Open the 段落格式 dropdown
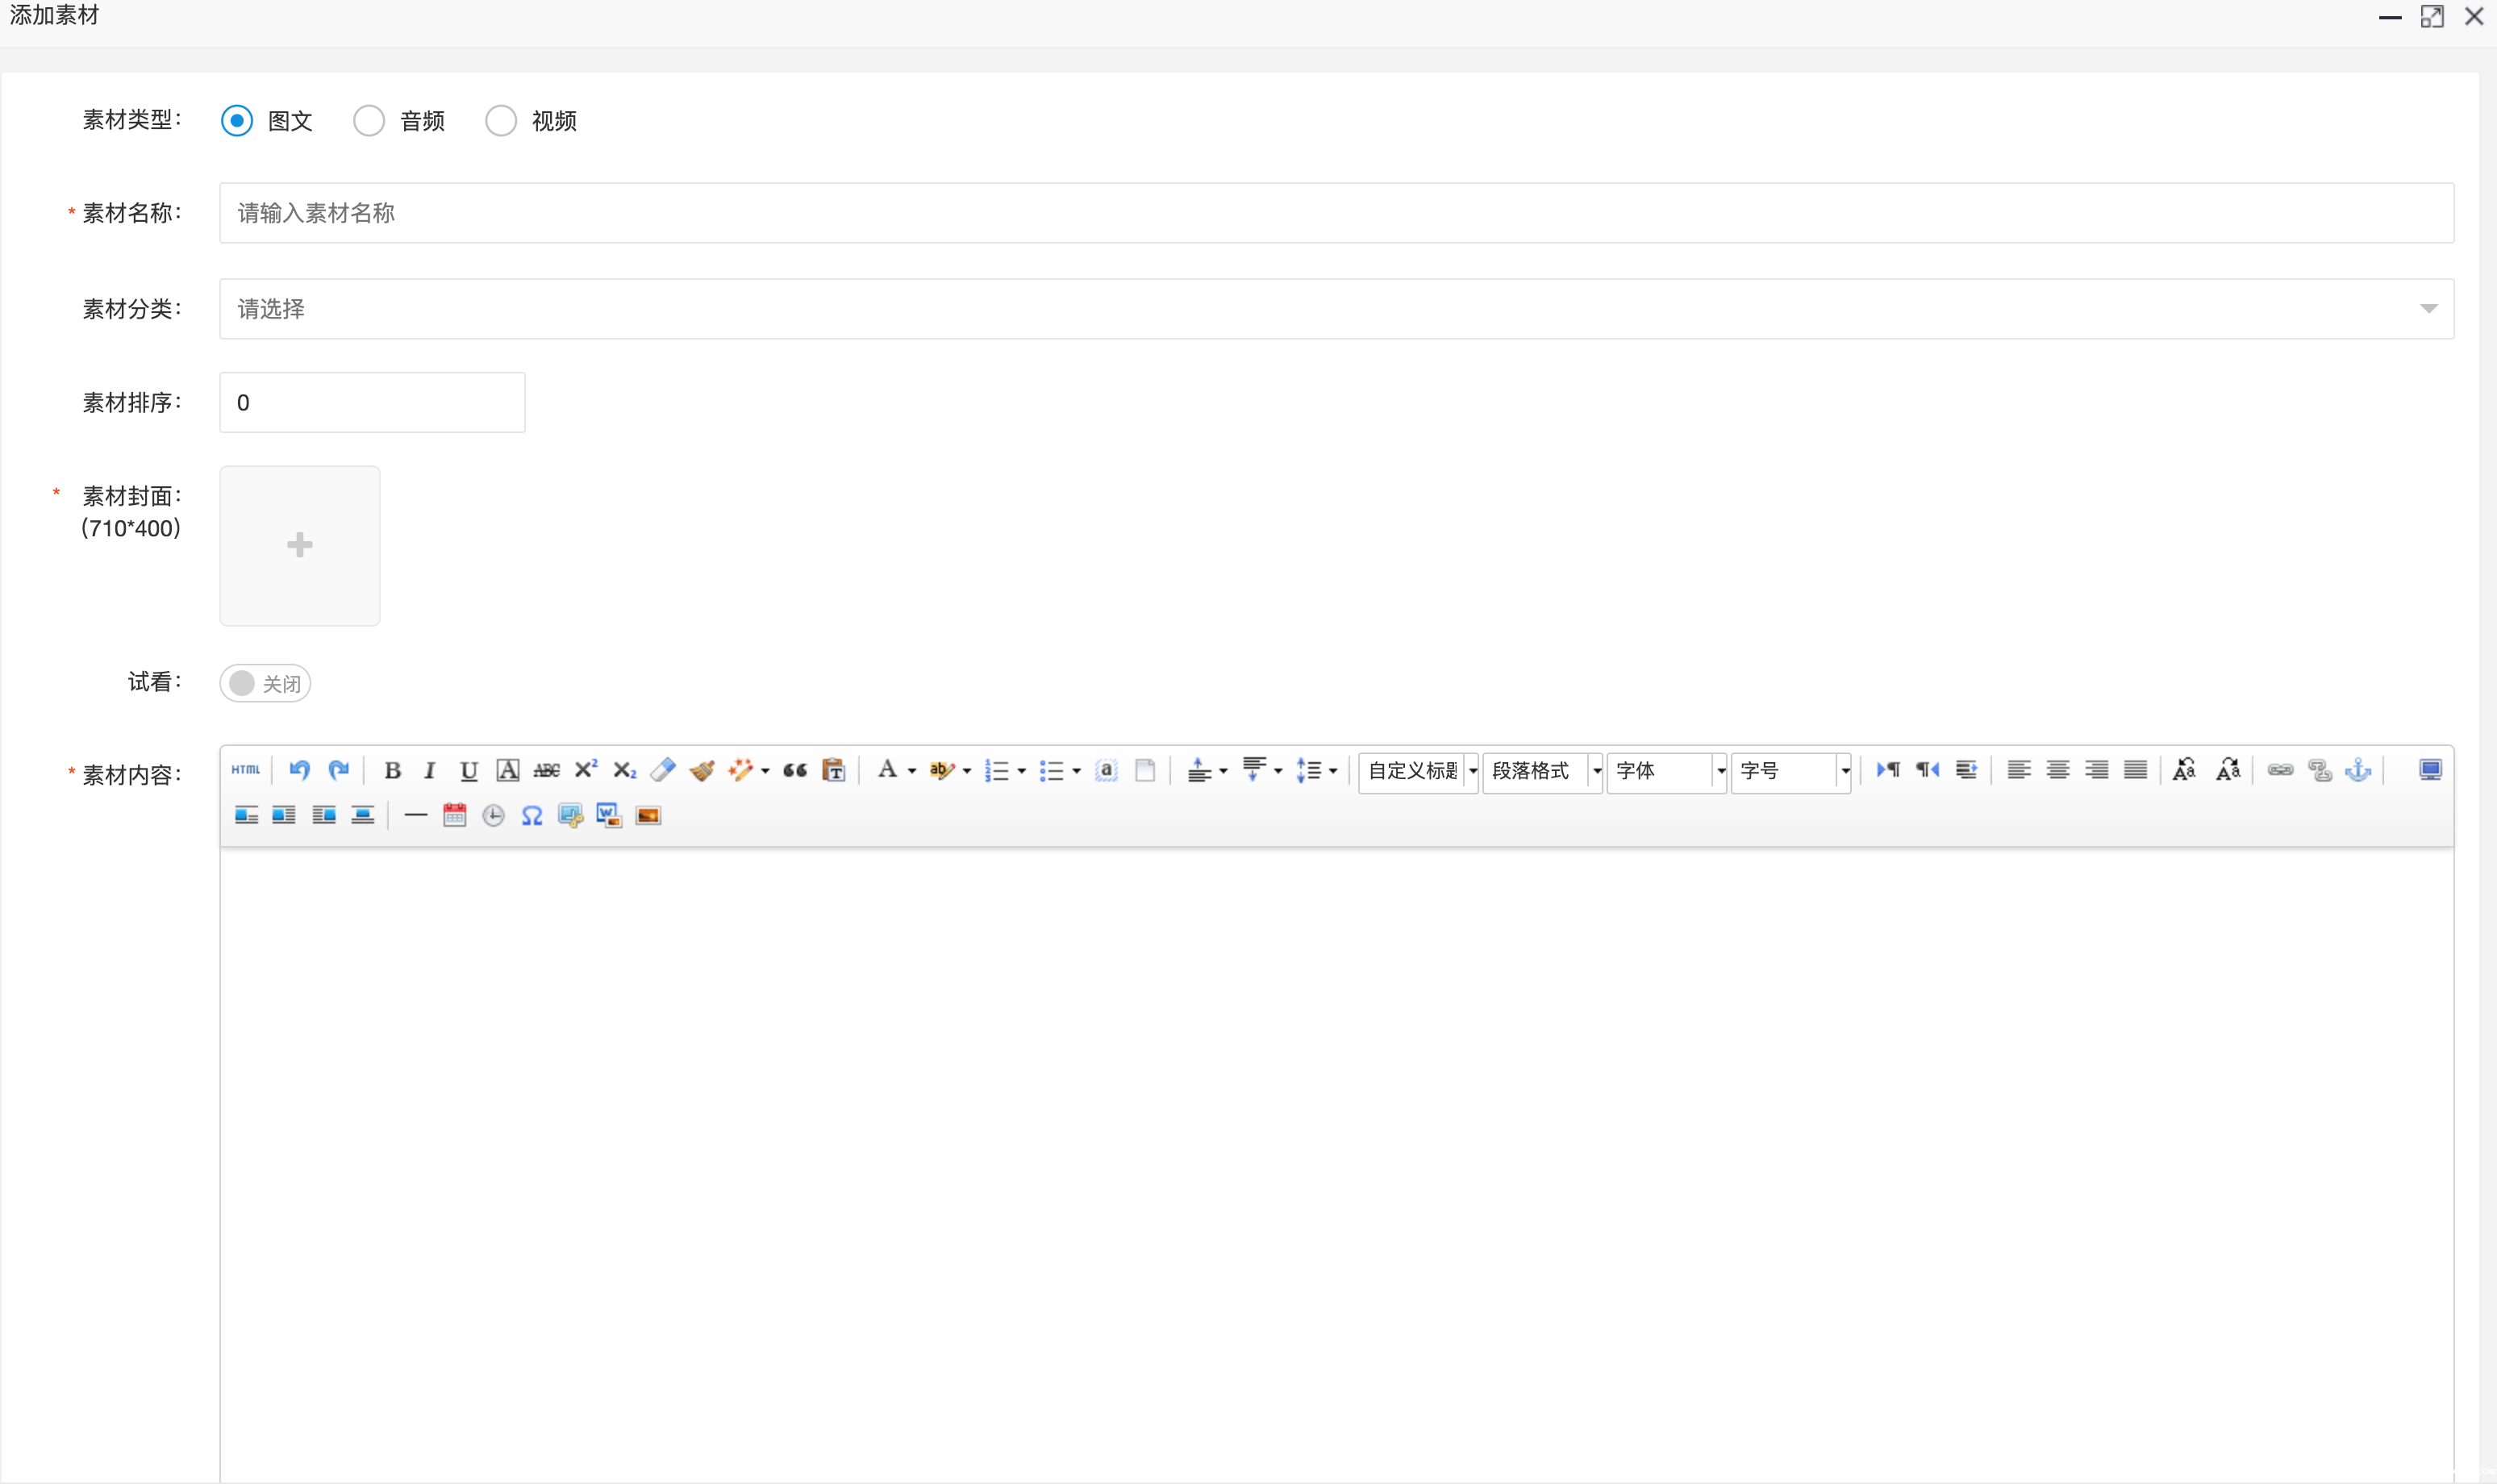Viewport: 2497px width, 1484px height. (x=1541, y=771)
